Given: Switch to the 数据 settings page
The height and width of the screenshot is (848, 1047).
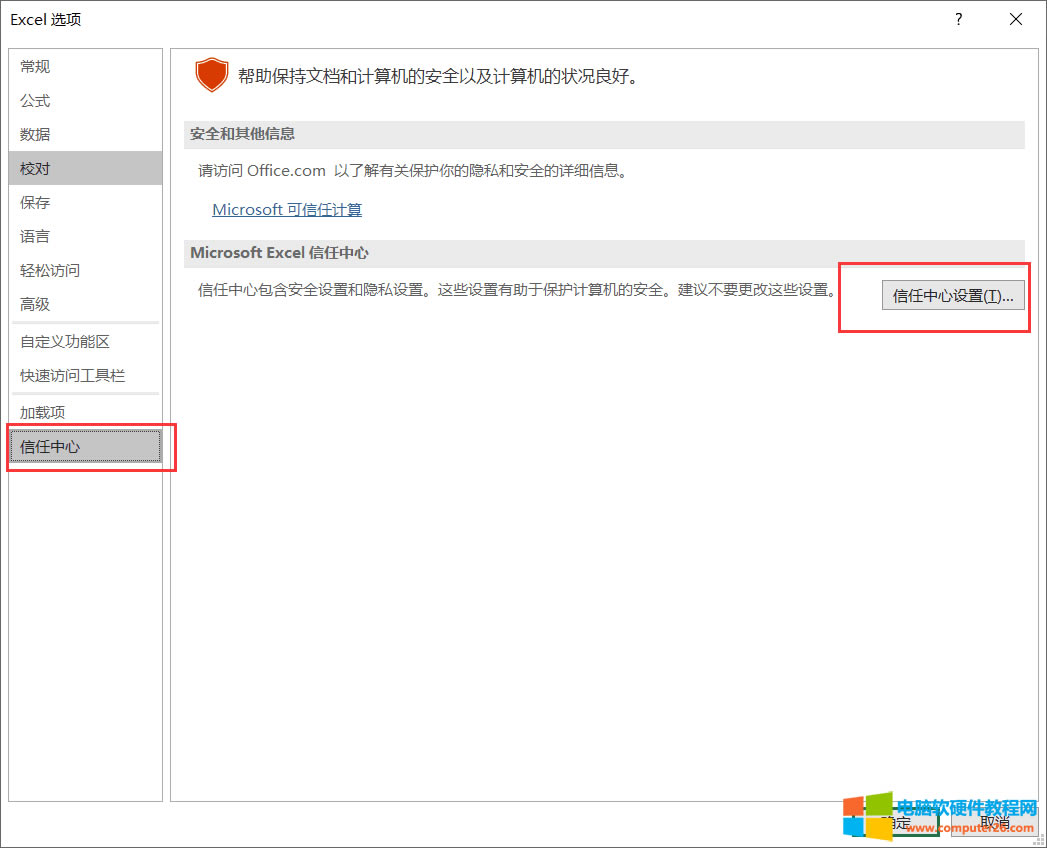Looking at the screenshot, I should [x=34, y=134].
